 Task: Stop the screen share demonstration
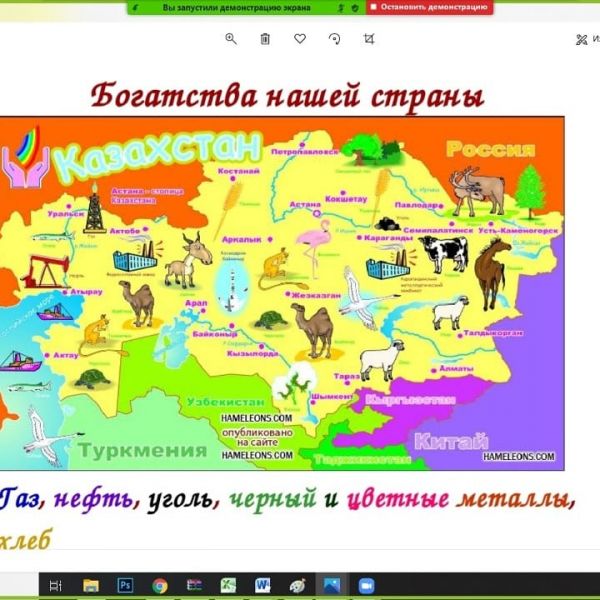point(430,7)
